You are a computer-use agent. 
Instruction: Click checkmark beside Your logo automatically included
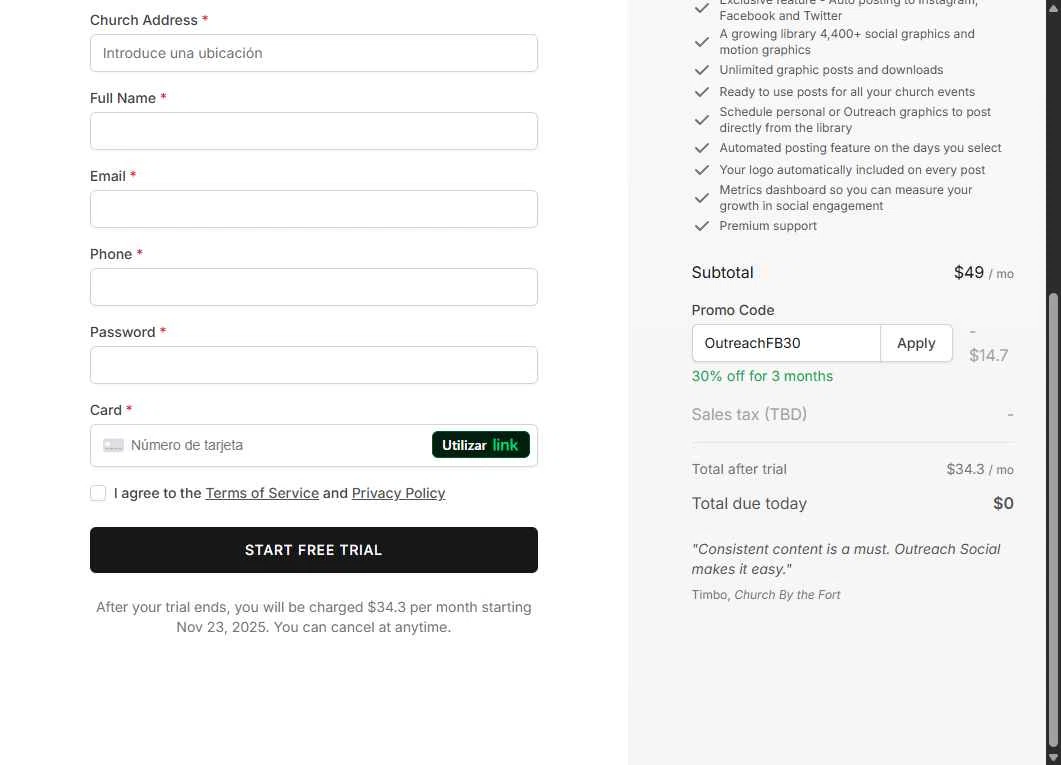pos(702,170)
